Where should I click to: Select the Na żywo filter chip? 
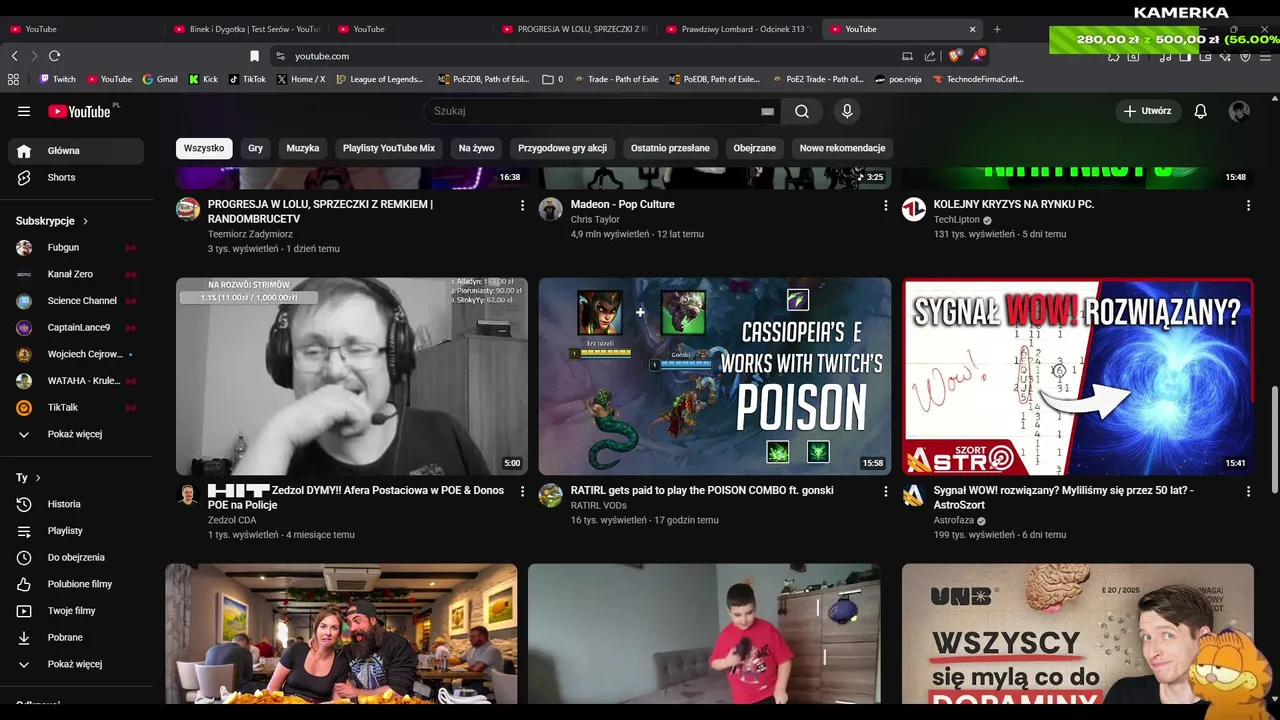pyautogui.click(x=476, y=148)
